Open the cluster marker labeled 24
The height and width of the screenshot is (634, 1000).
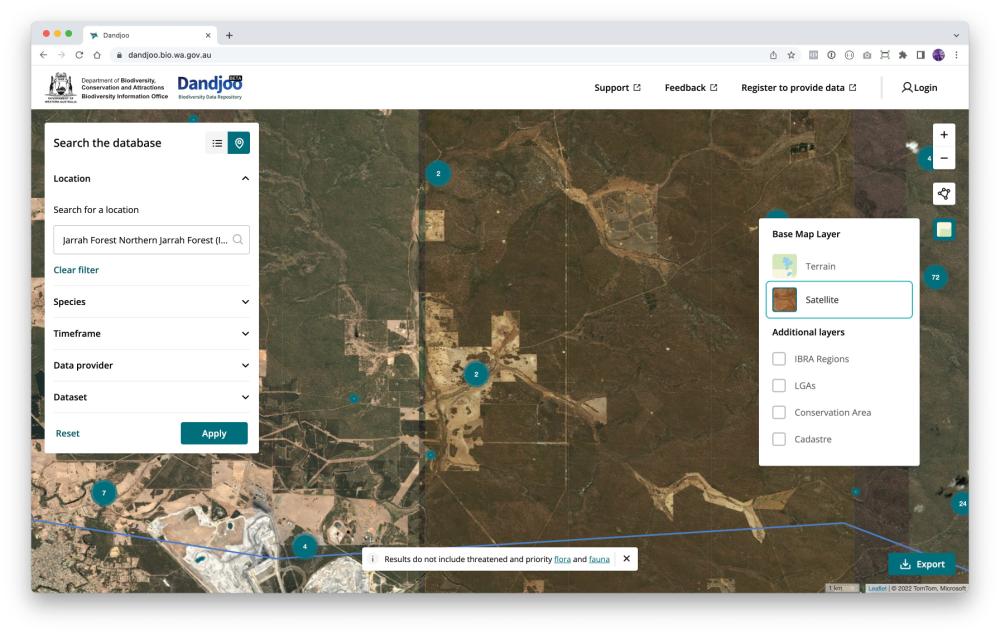tap(962, 503)
